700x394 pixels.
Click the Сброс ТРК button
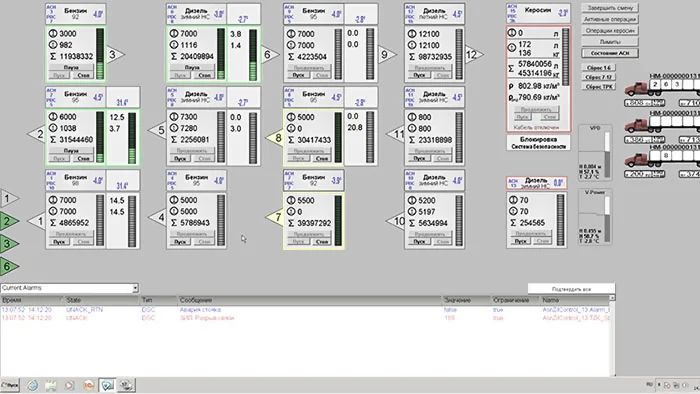599,87
